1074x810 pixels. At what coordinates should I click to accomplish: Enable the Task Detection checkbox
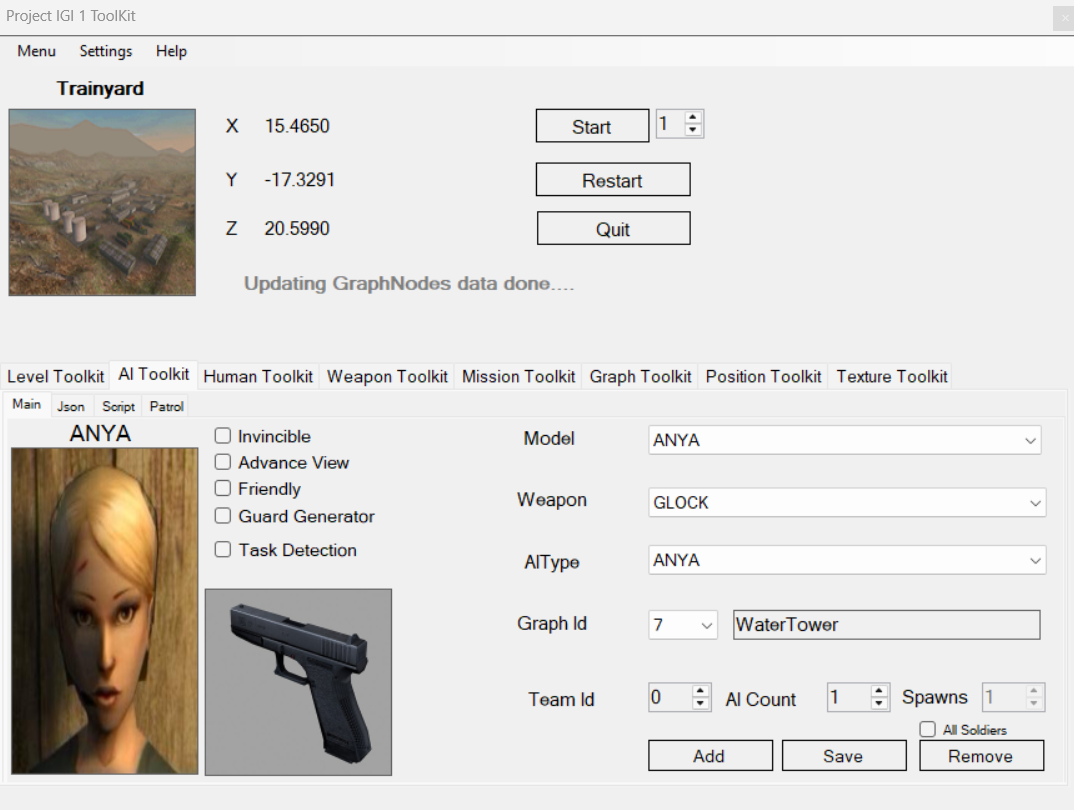pyautogui.click(x=223, y=549)
